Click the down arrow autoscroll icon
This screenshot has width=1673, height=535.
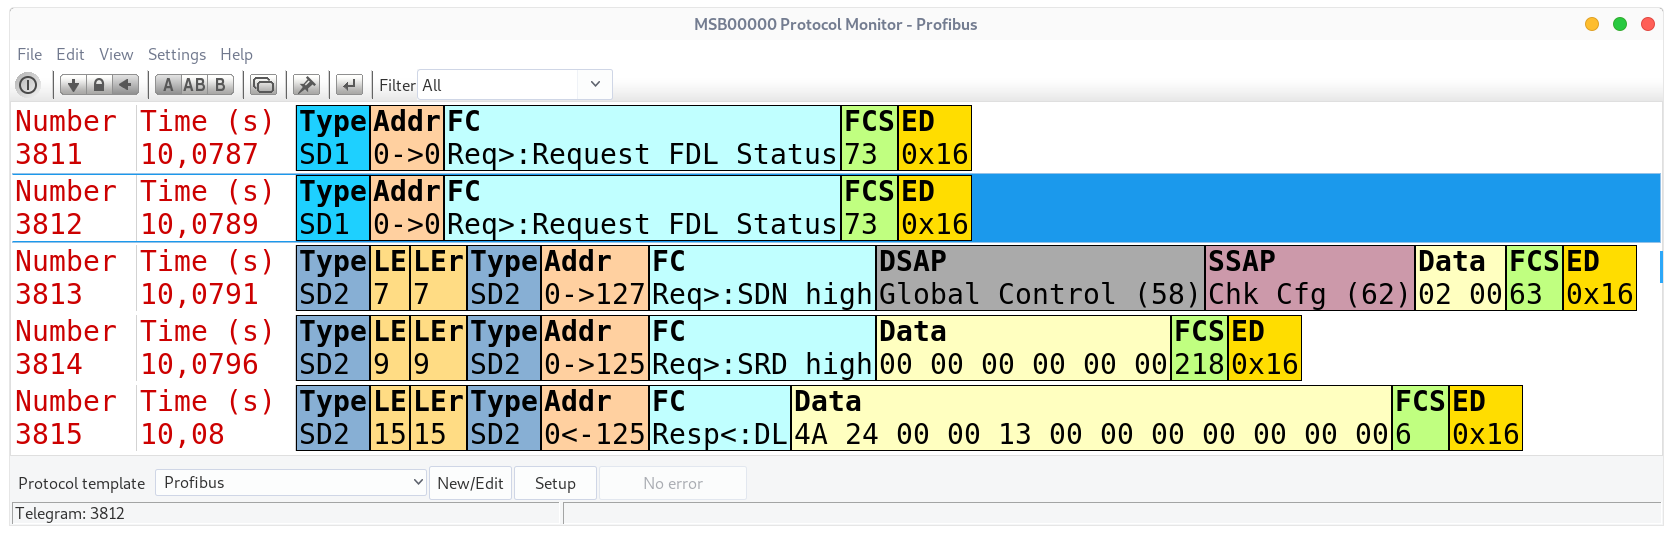click(73, 85)
